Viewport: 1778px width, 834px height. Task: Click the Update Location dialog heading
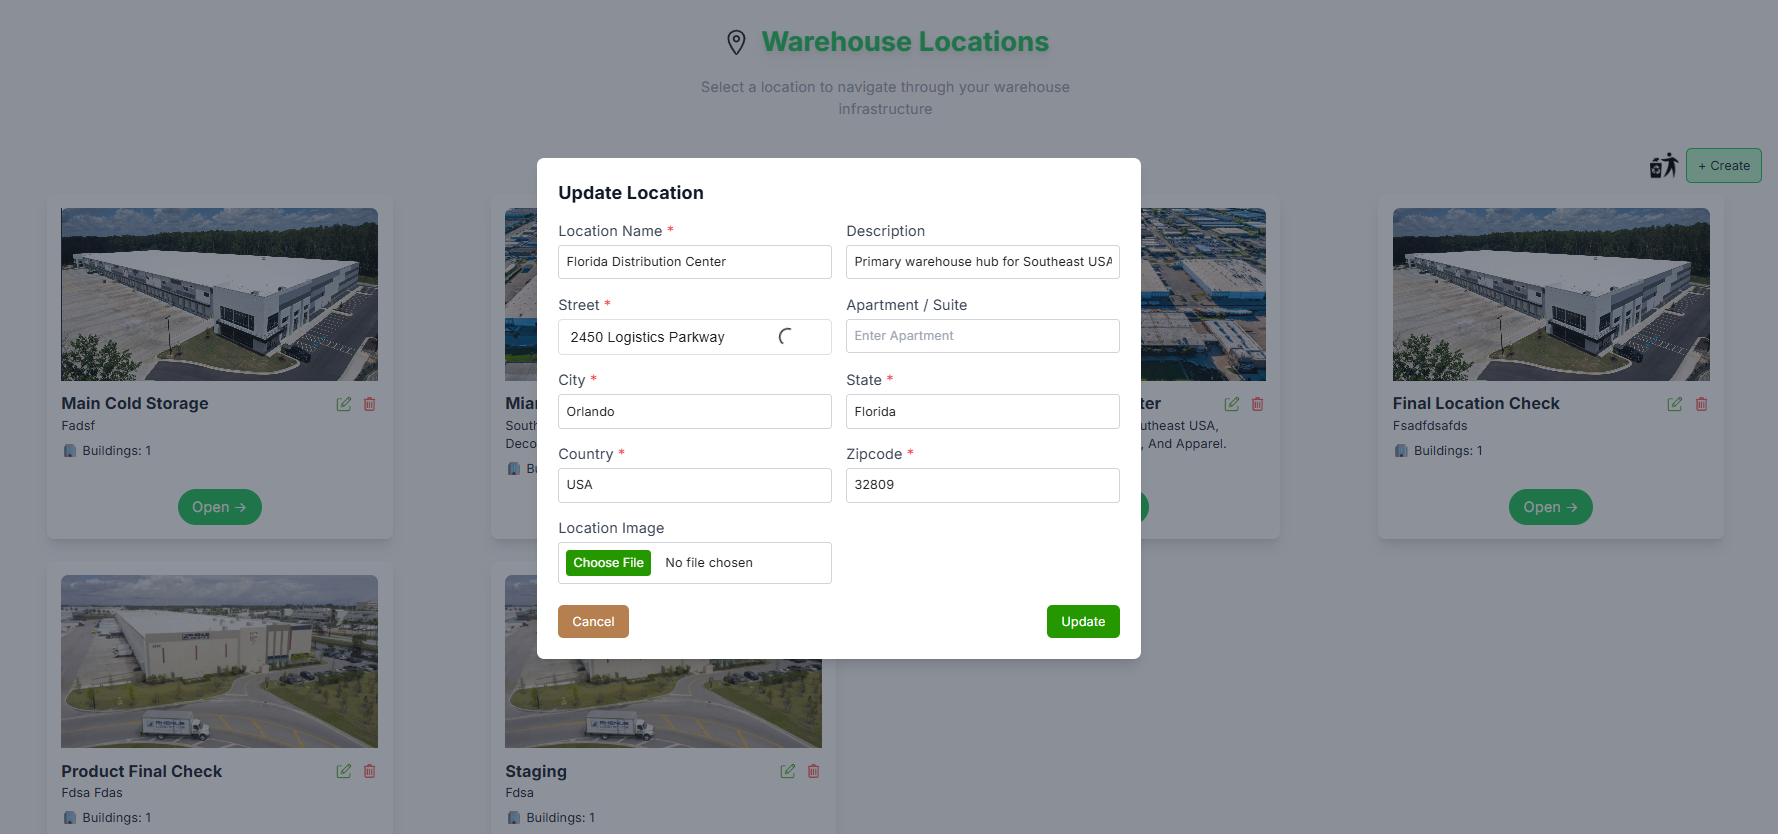pos(631,193)
